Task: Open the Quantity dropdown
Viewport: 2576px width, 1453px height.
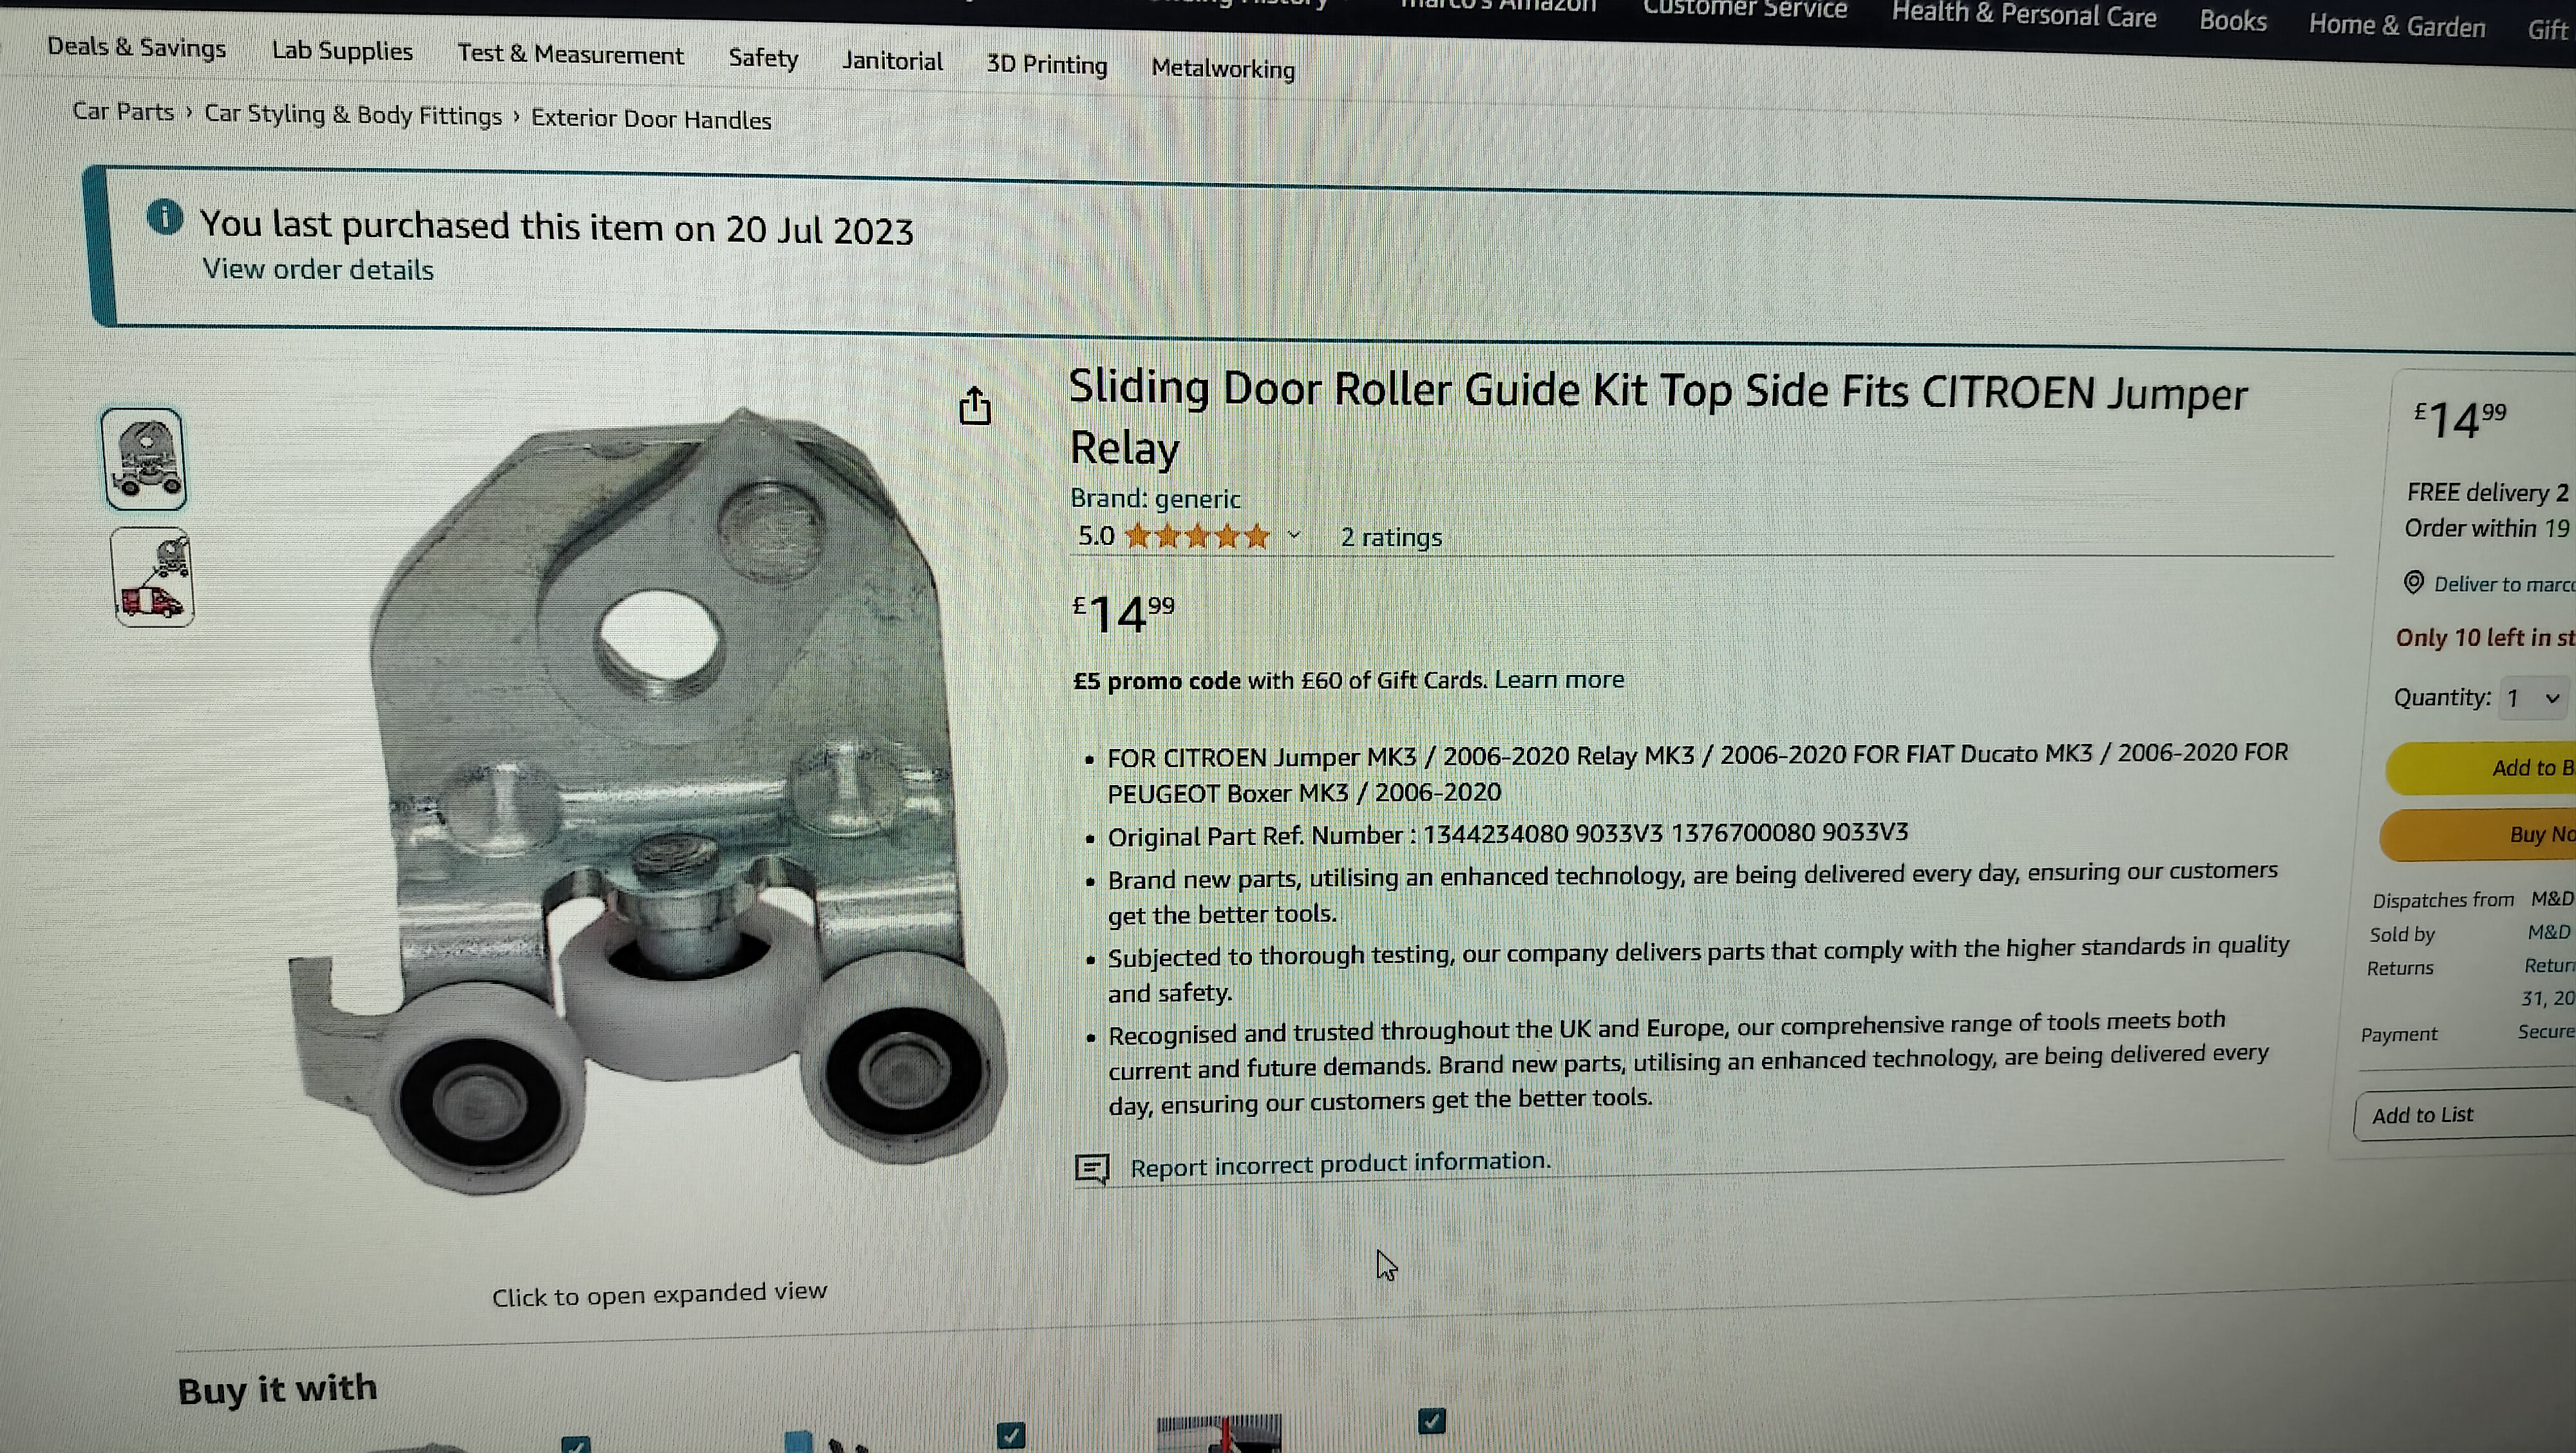Action: [2535, 698]
